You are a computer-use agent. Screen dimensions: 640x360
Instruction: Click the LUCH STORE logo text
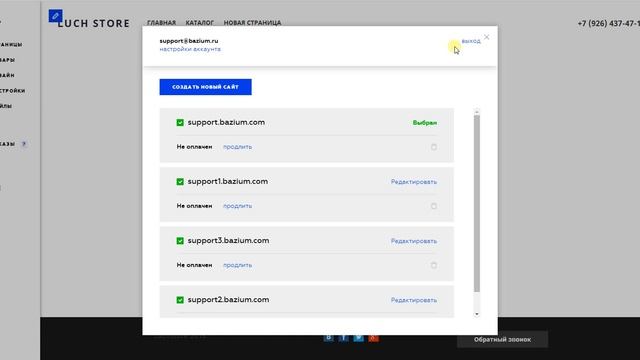point(93,24)
